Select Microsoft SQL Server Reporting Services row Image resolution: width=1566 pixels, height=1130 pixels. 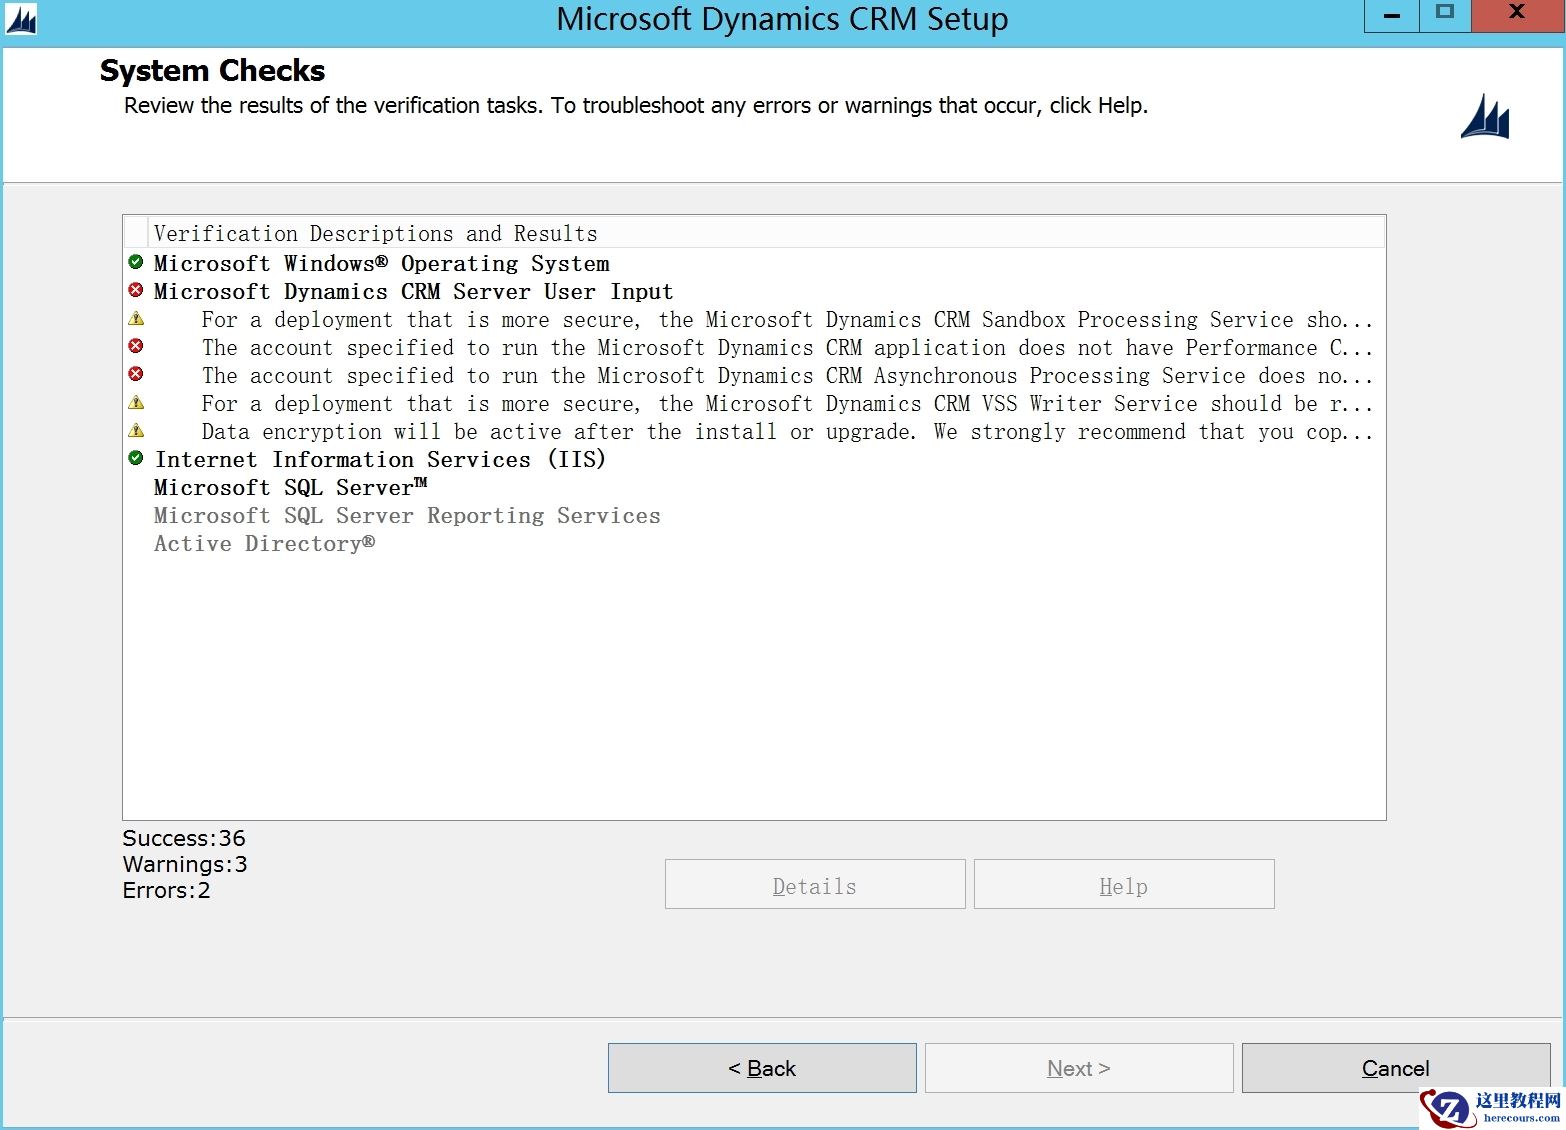pos(407,515)
